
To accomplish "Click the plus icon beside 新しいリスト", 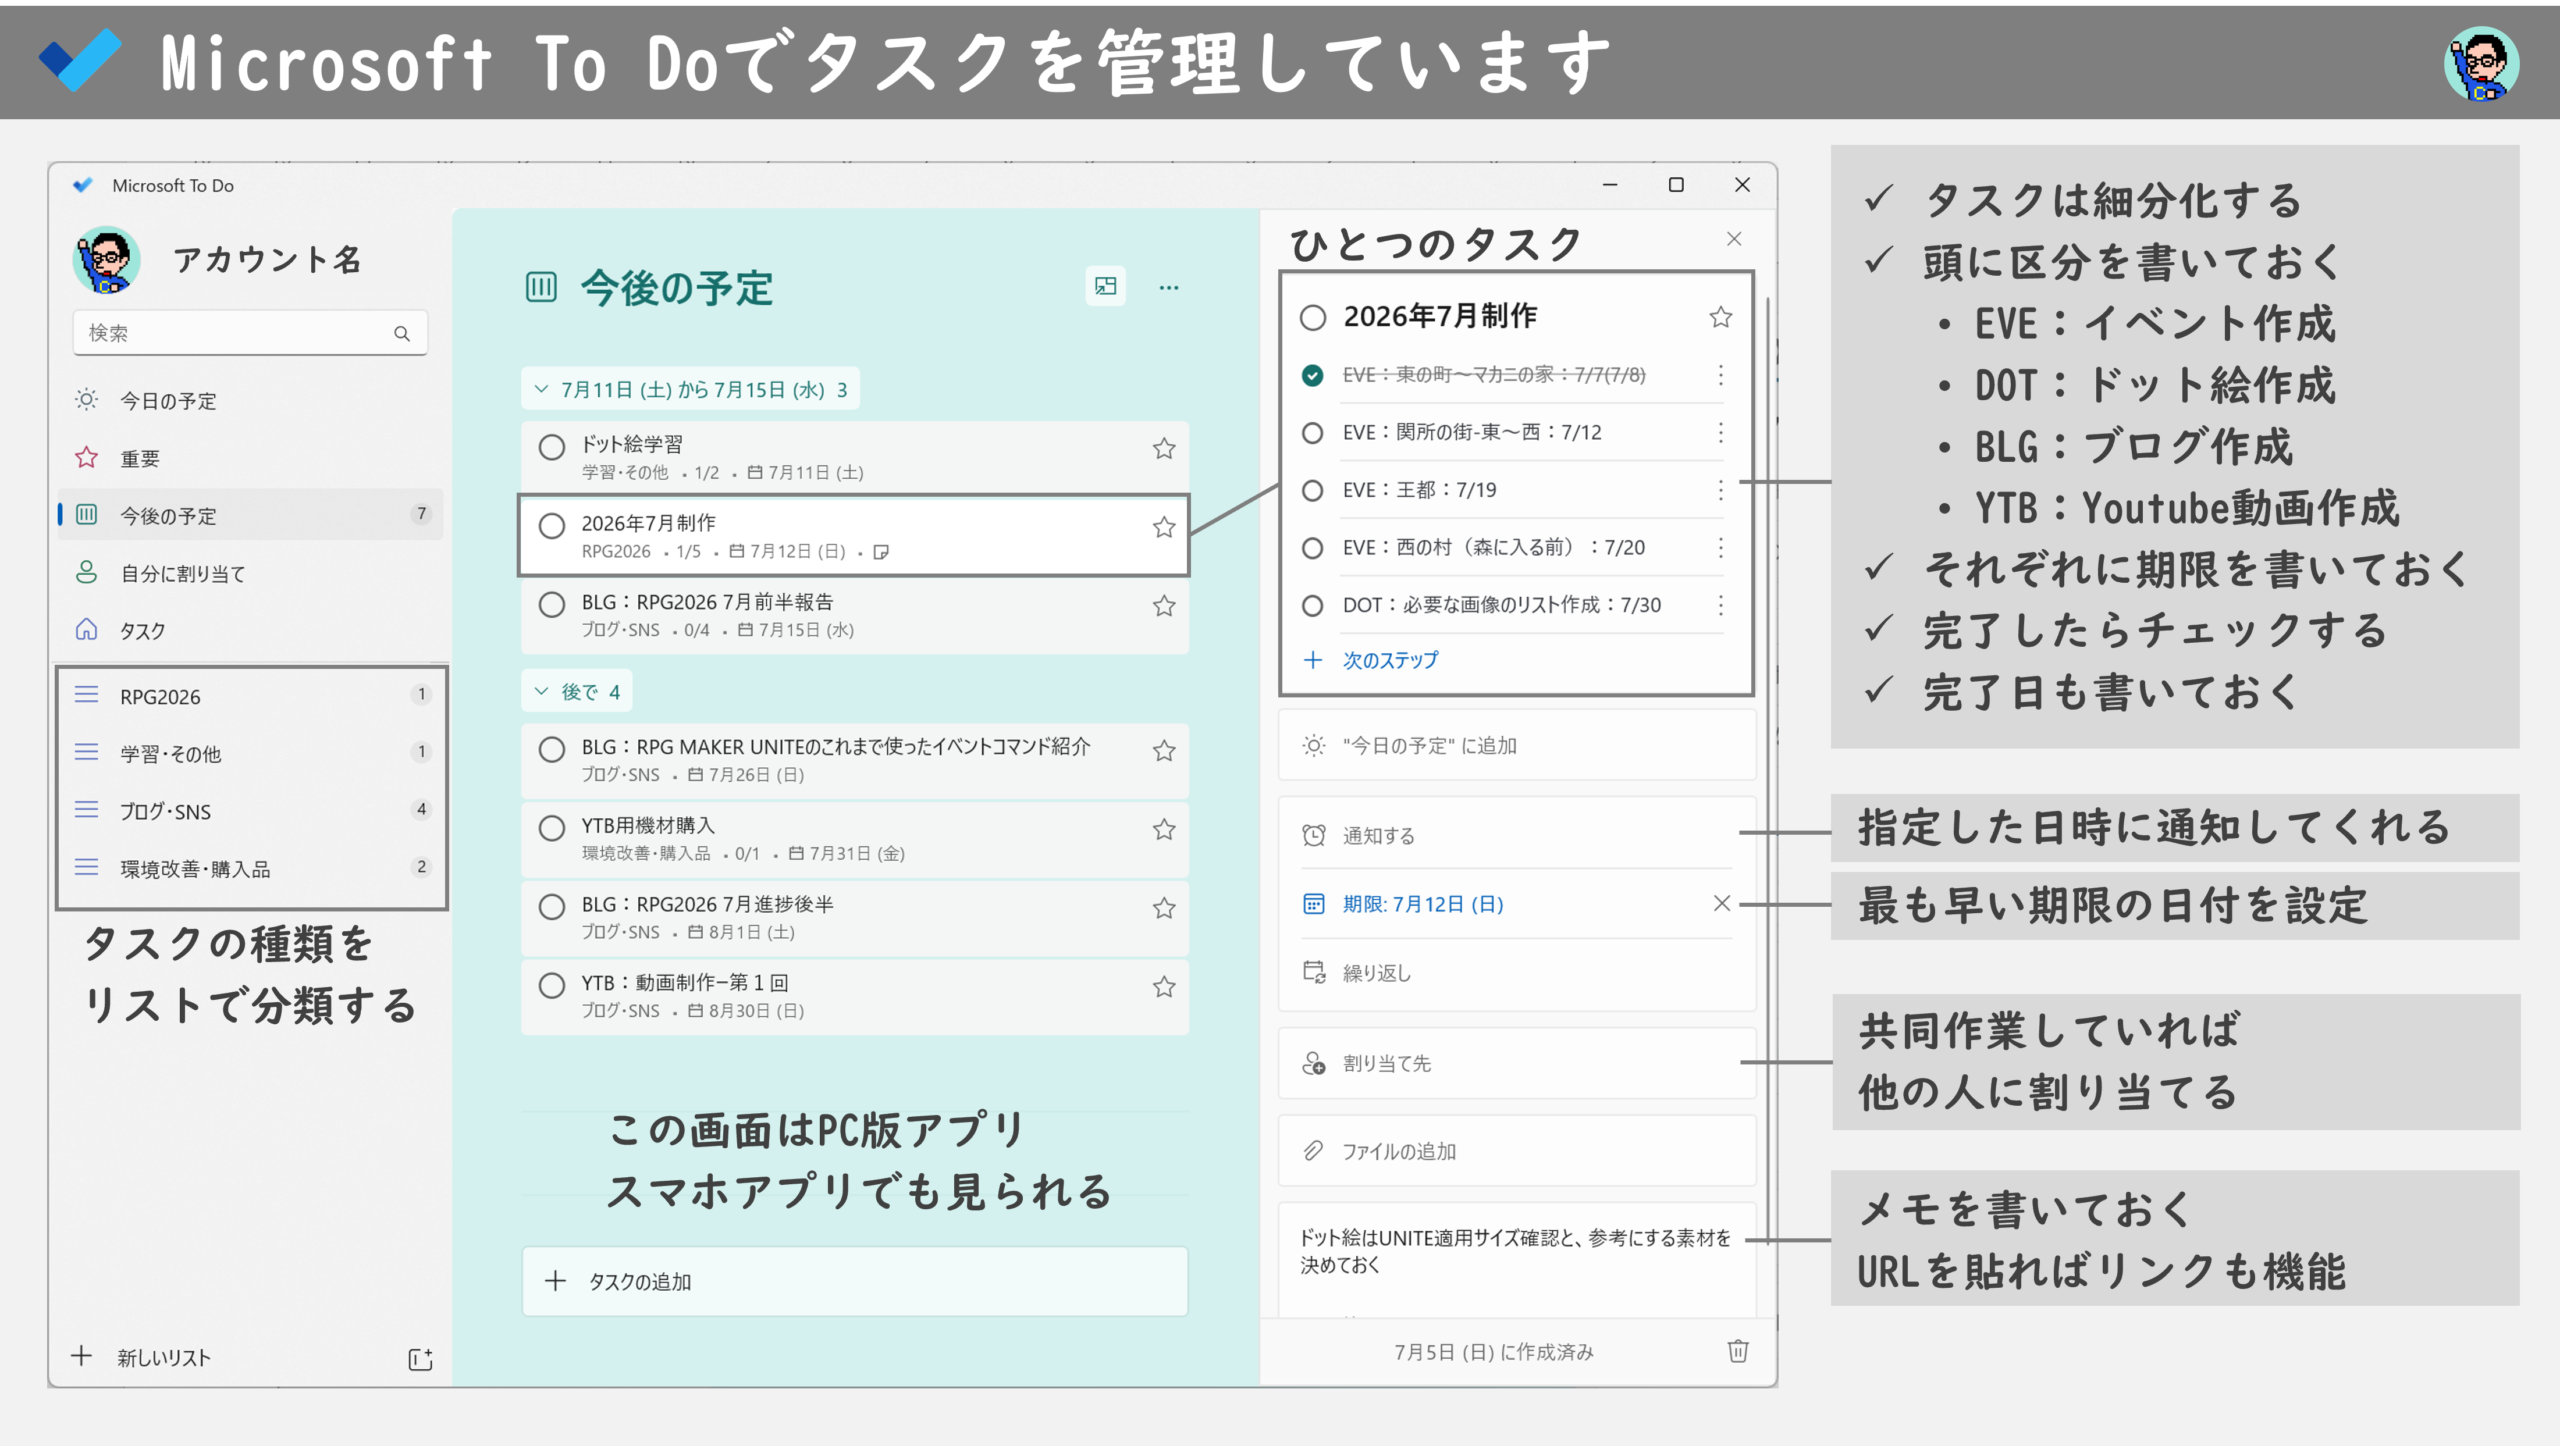I will (81, 1357).
